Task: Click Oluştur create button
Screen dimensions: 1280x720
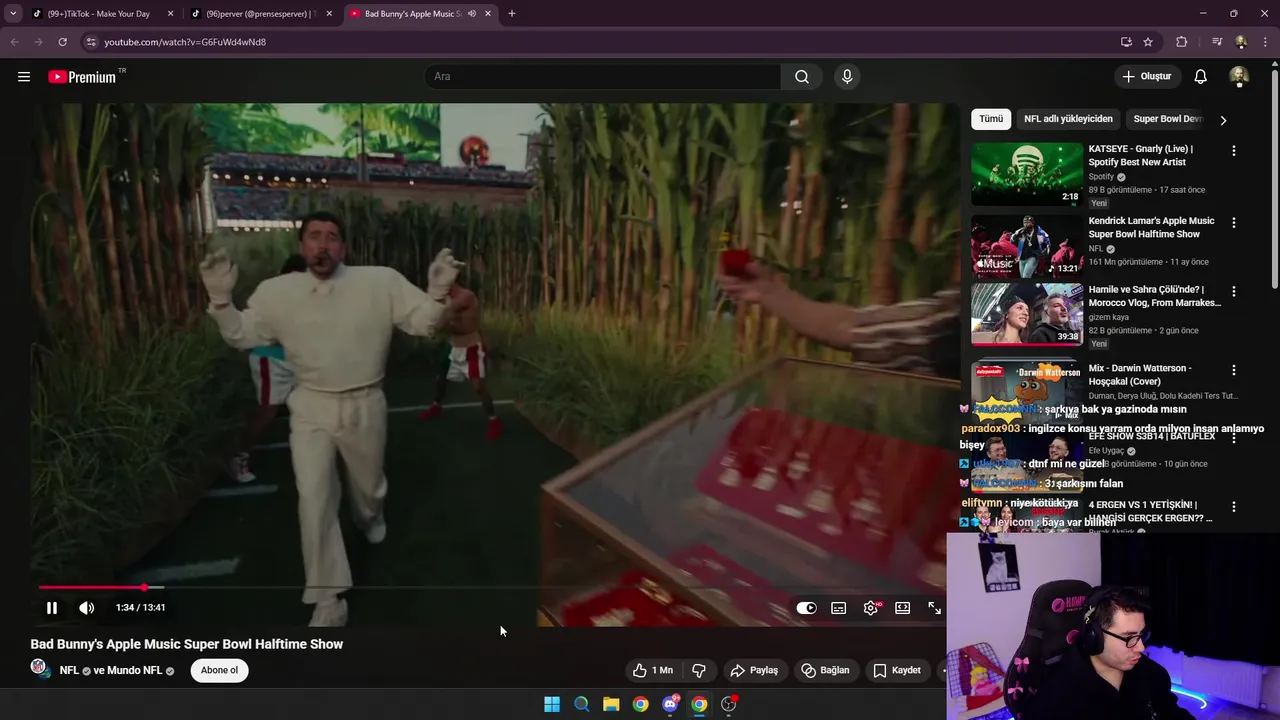Action: 1146,77
